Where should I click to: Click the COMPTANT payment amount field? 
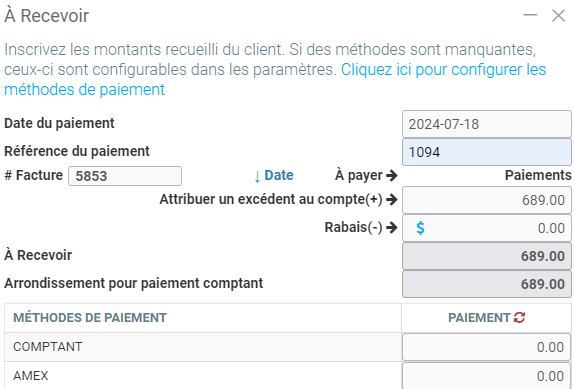(x=487, y=347)
